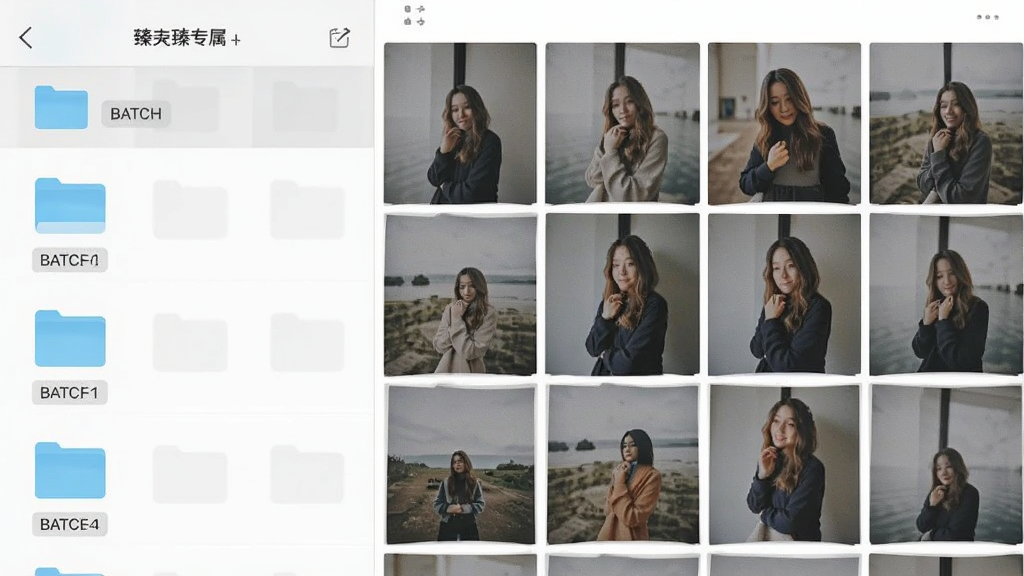Screen dimensions: 1024x576
Task: Open the three-dot more options menu
Action: (987, 17)
